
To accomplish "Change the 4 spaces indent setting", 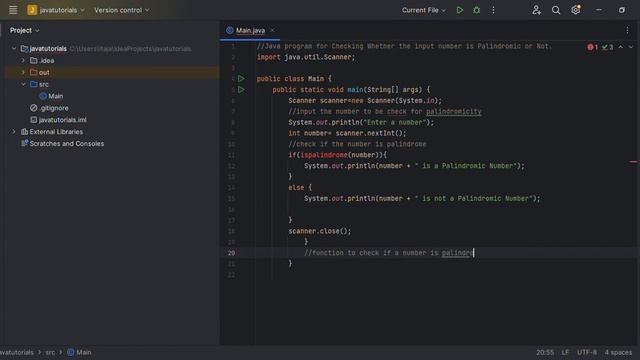I will pyautogui.click(x=618, y=352).
